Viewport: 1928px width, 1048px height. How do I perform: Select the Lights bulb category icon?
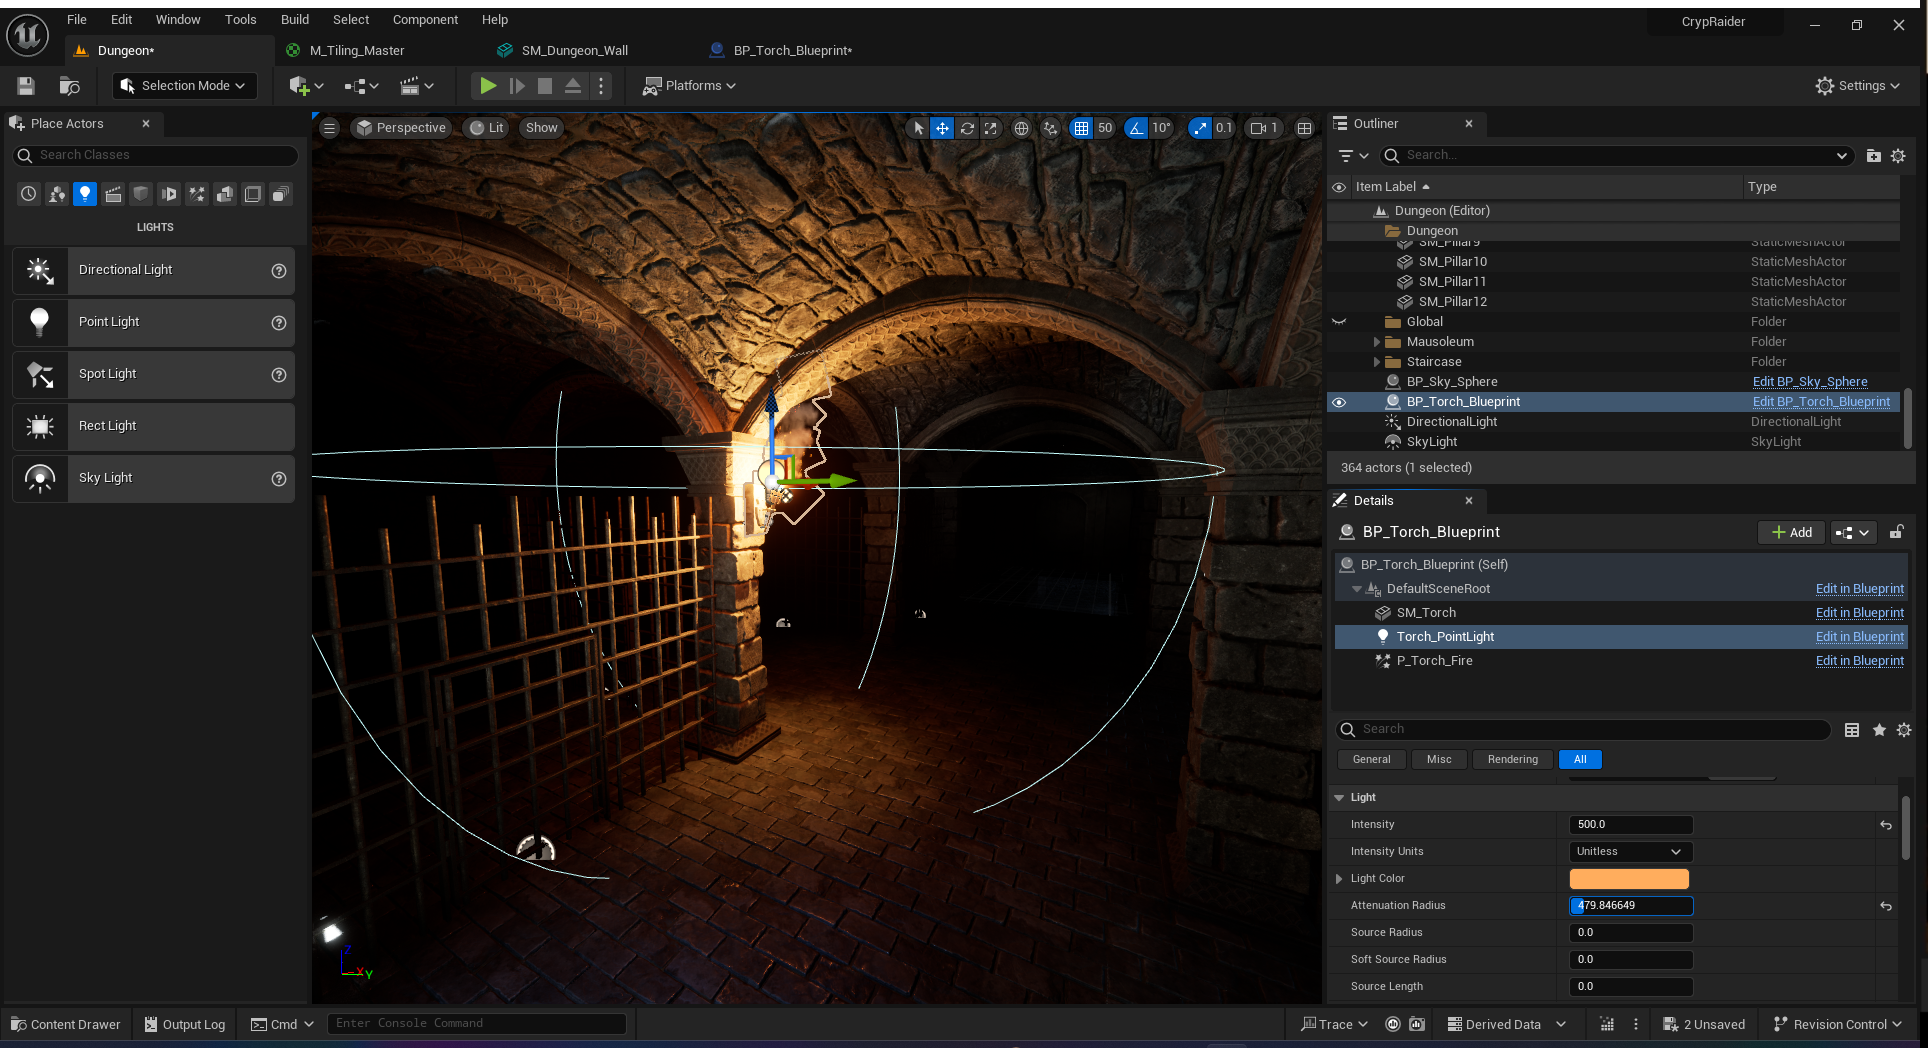pos(85,194)
